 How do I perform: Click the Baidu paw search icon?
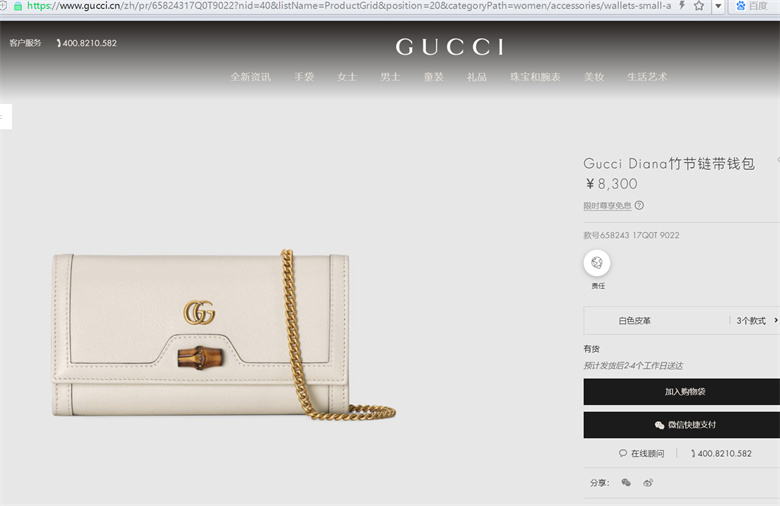[741, 6]
